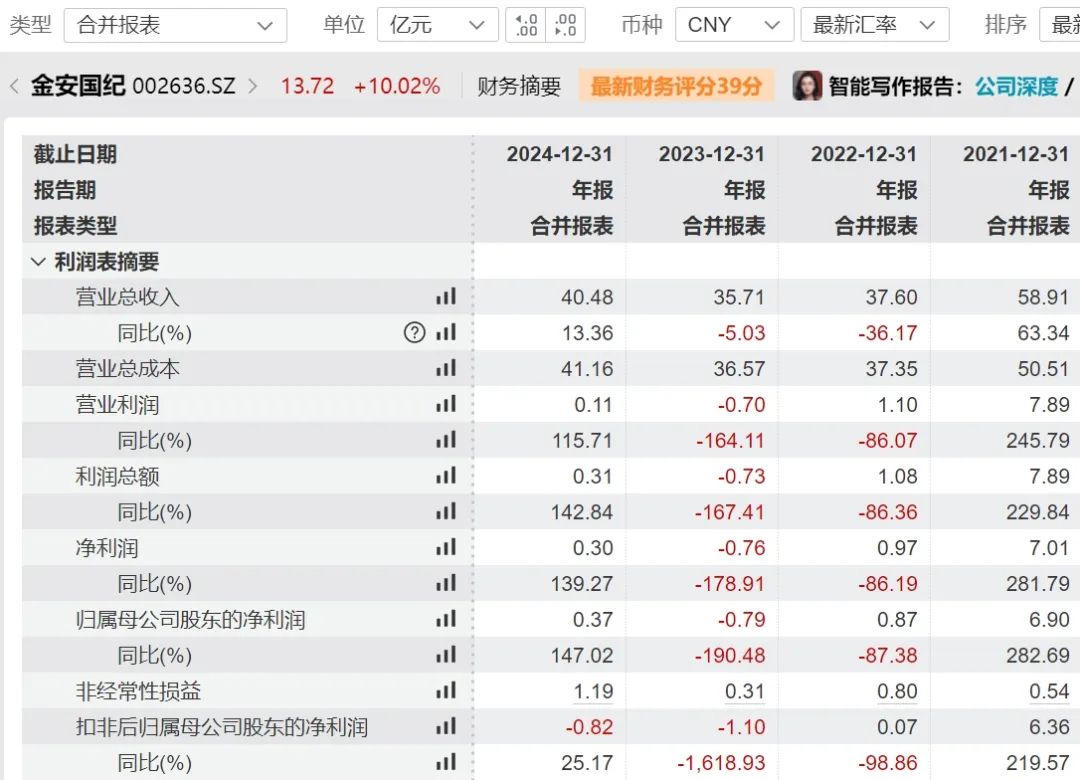Click the 归属母公司股东的净利润 row label
This screenshot has height=780, width=1080.
190,619
